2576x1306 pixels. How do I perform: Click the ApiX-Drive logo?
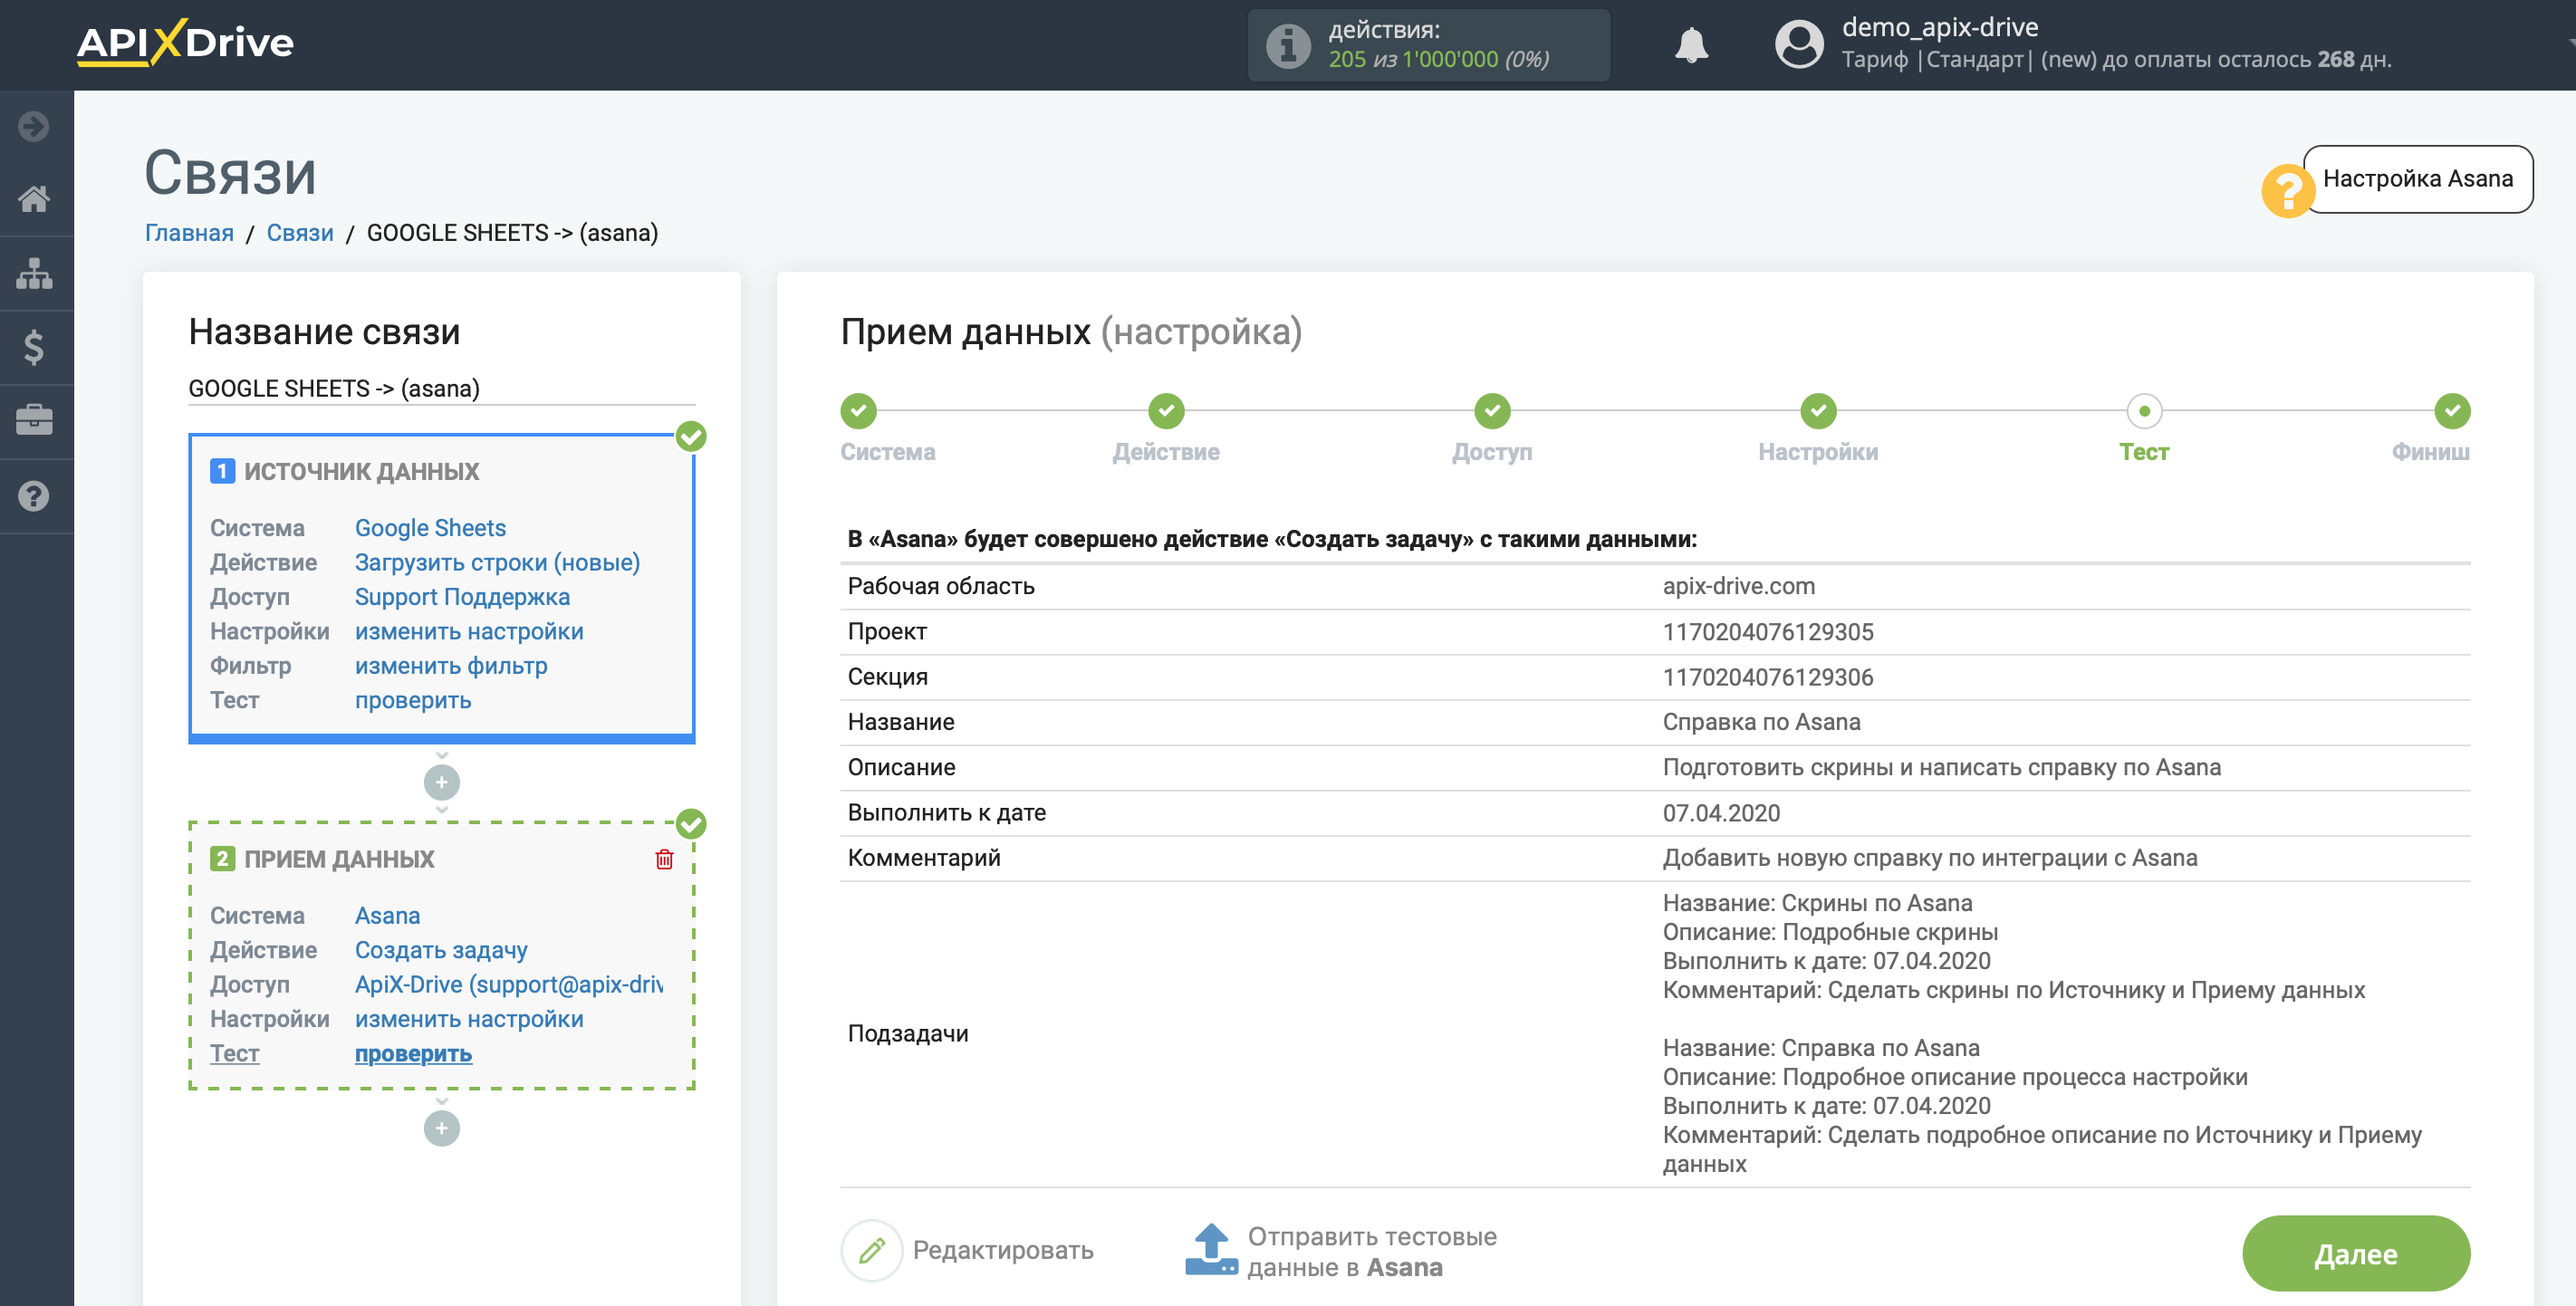185,43
